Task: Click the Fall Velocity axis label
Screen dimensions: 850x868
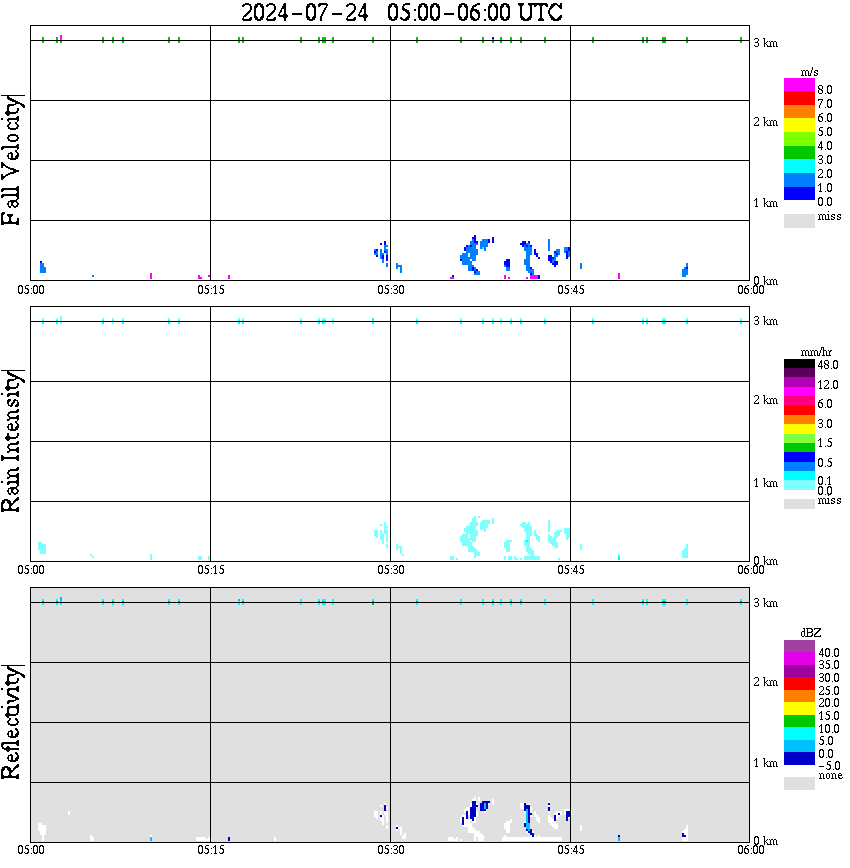Action: (x=12, y=160)
